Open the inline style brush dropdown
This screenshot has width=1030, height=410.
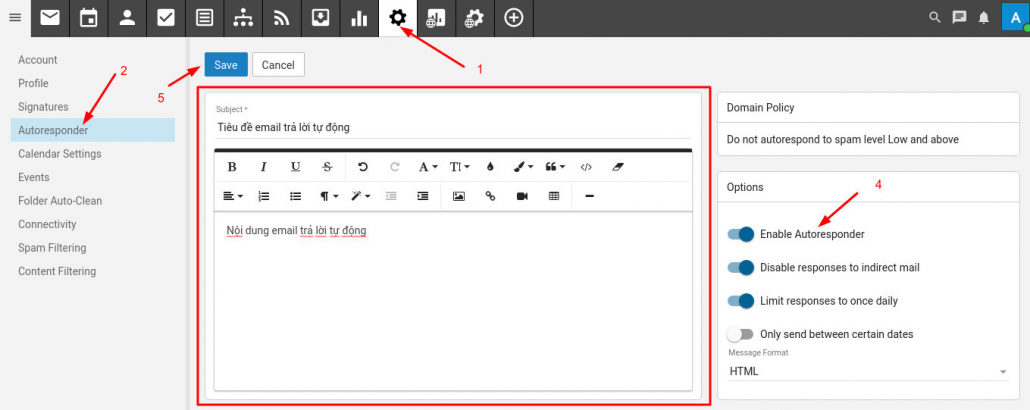(524, 167)
